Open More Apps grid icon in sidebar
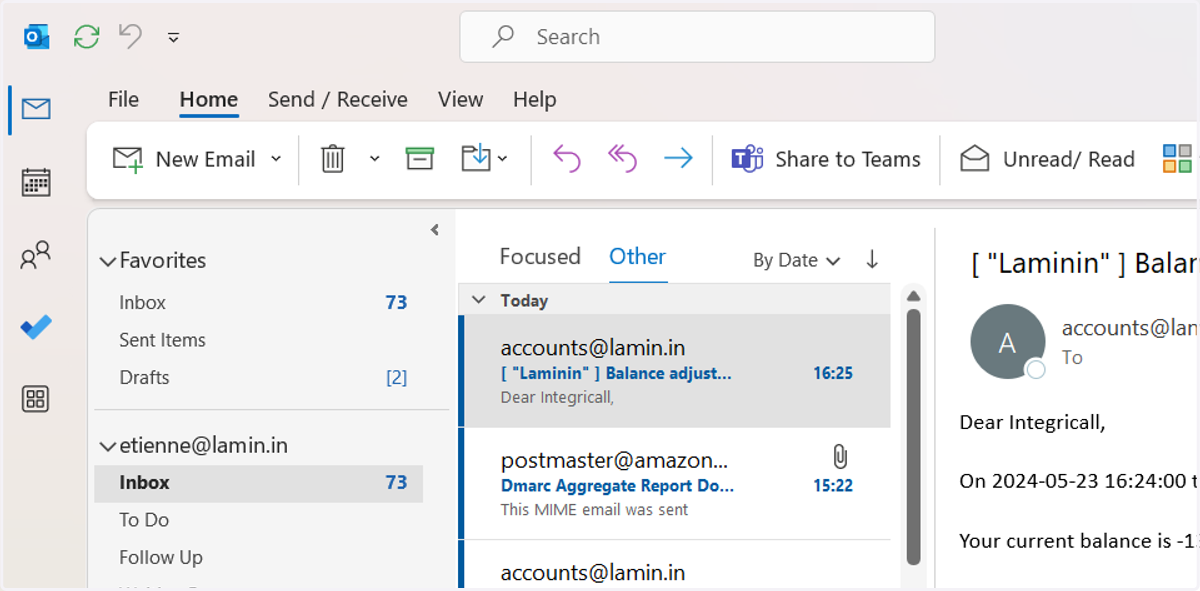1200x591 pixels. point(36,400)
